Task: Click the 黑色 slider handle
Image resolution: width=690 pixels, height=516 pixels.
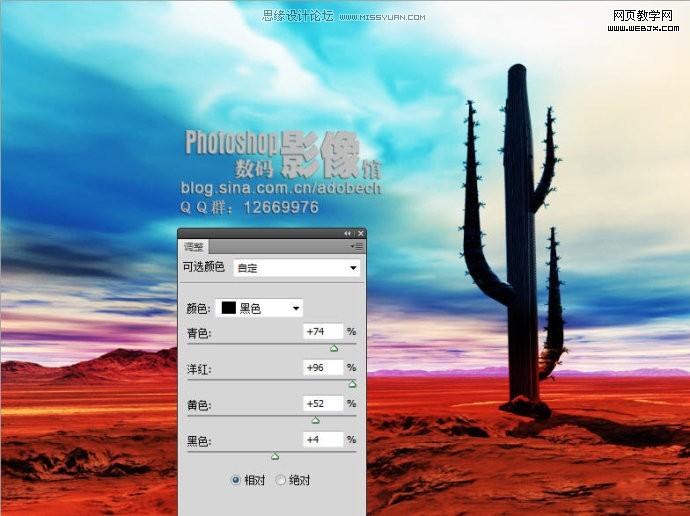Action: (275, 457)
